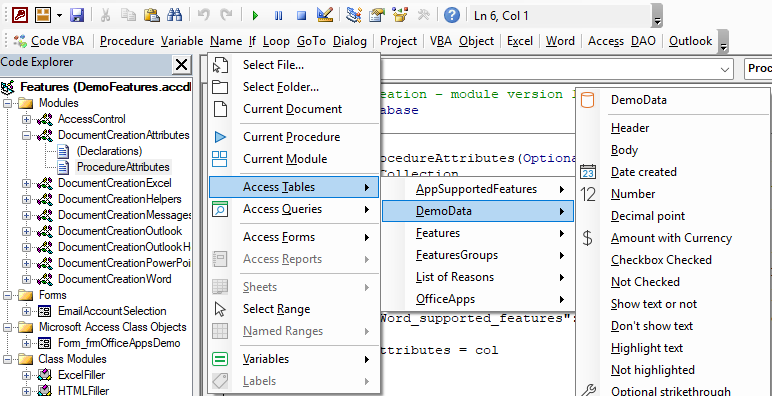This screenshot has height=396, width=772.
Task: Click the Break pause icon
Action: coord(278,16)
